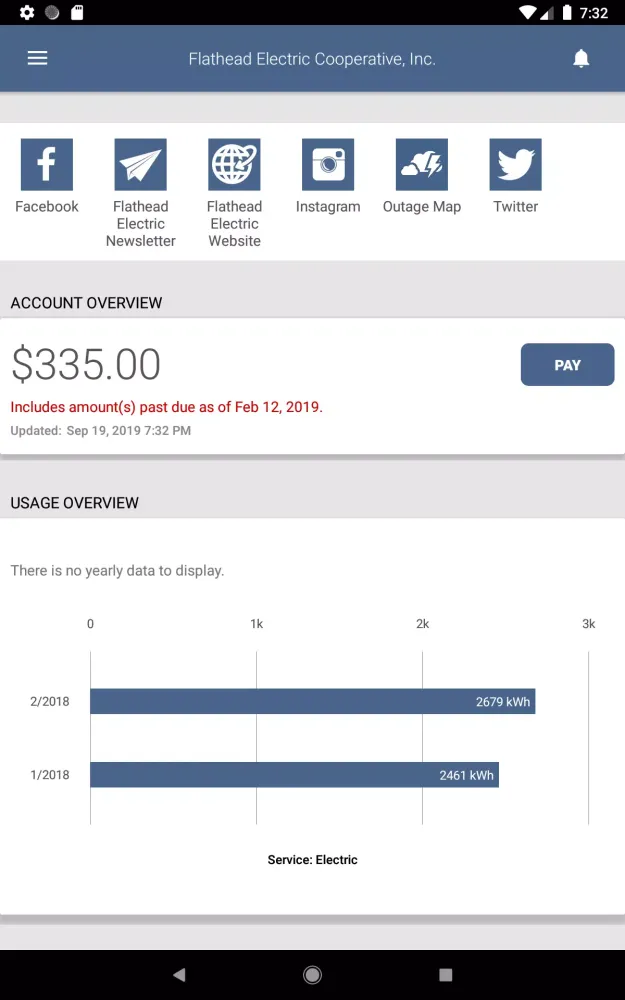Tap the Flathead Electric Cooperative title
This screenshot has width=625, height=1000.
(312, 58)
